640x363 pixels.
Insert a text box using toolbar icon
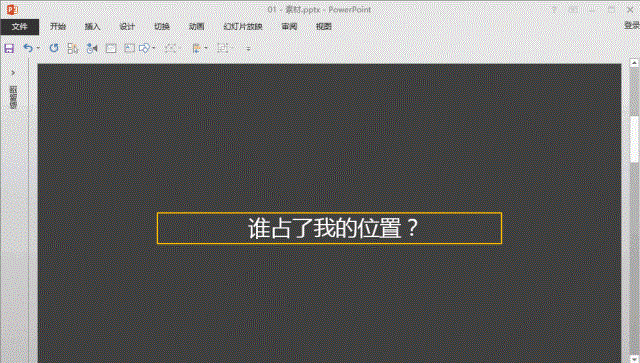111,48
